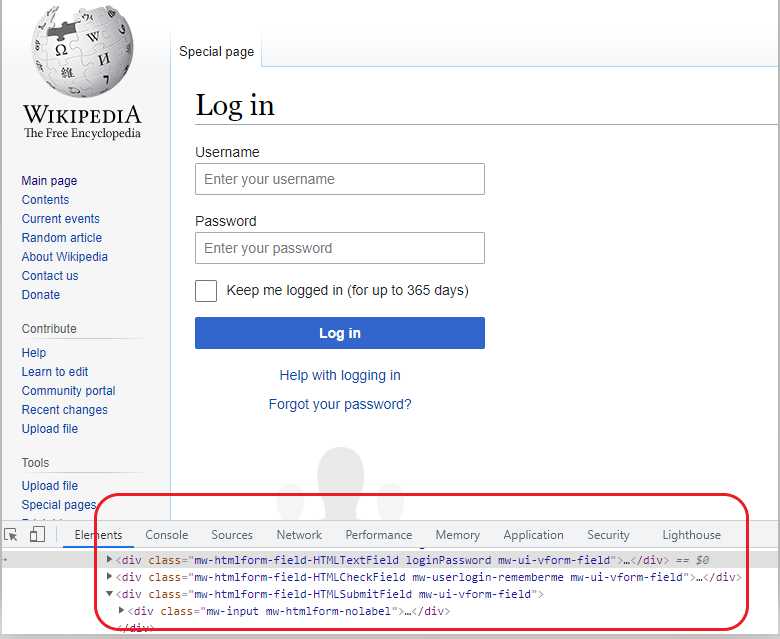Open the Performance tab
The image size is (780, 639).
pyautogui.click(x=379, y=535)
